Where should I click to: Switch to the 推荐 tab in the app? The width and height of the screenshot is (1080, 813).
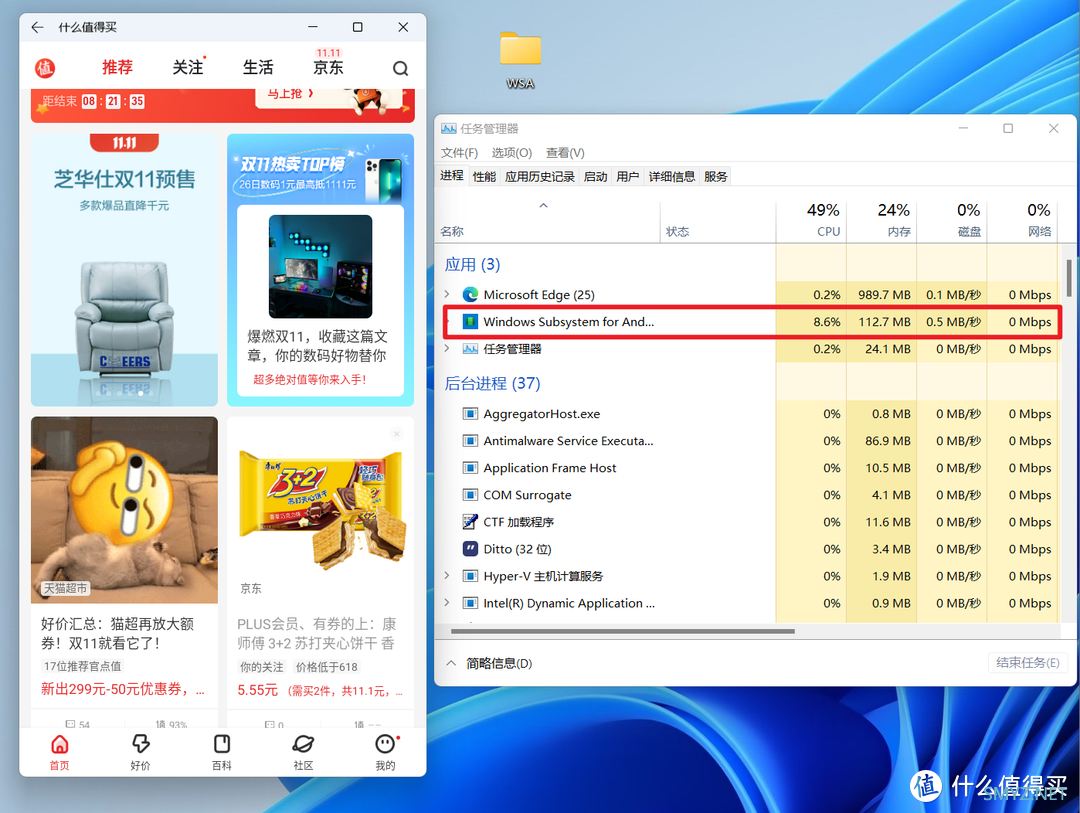click(x=117, y=68)
